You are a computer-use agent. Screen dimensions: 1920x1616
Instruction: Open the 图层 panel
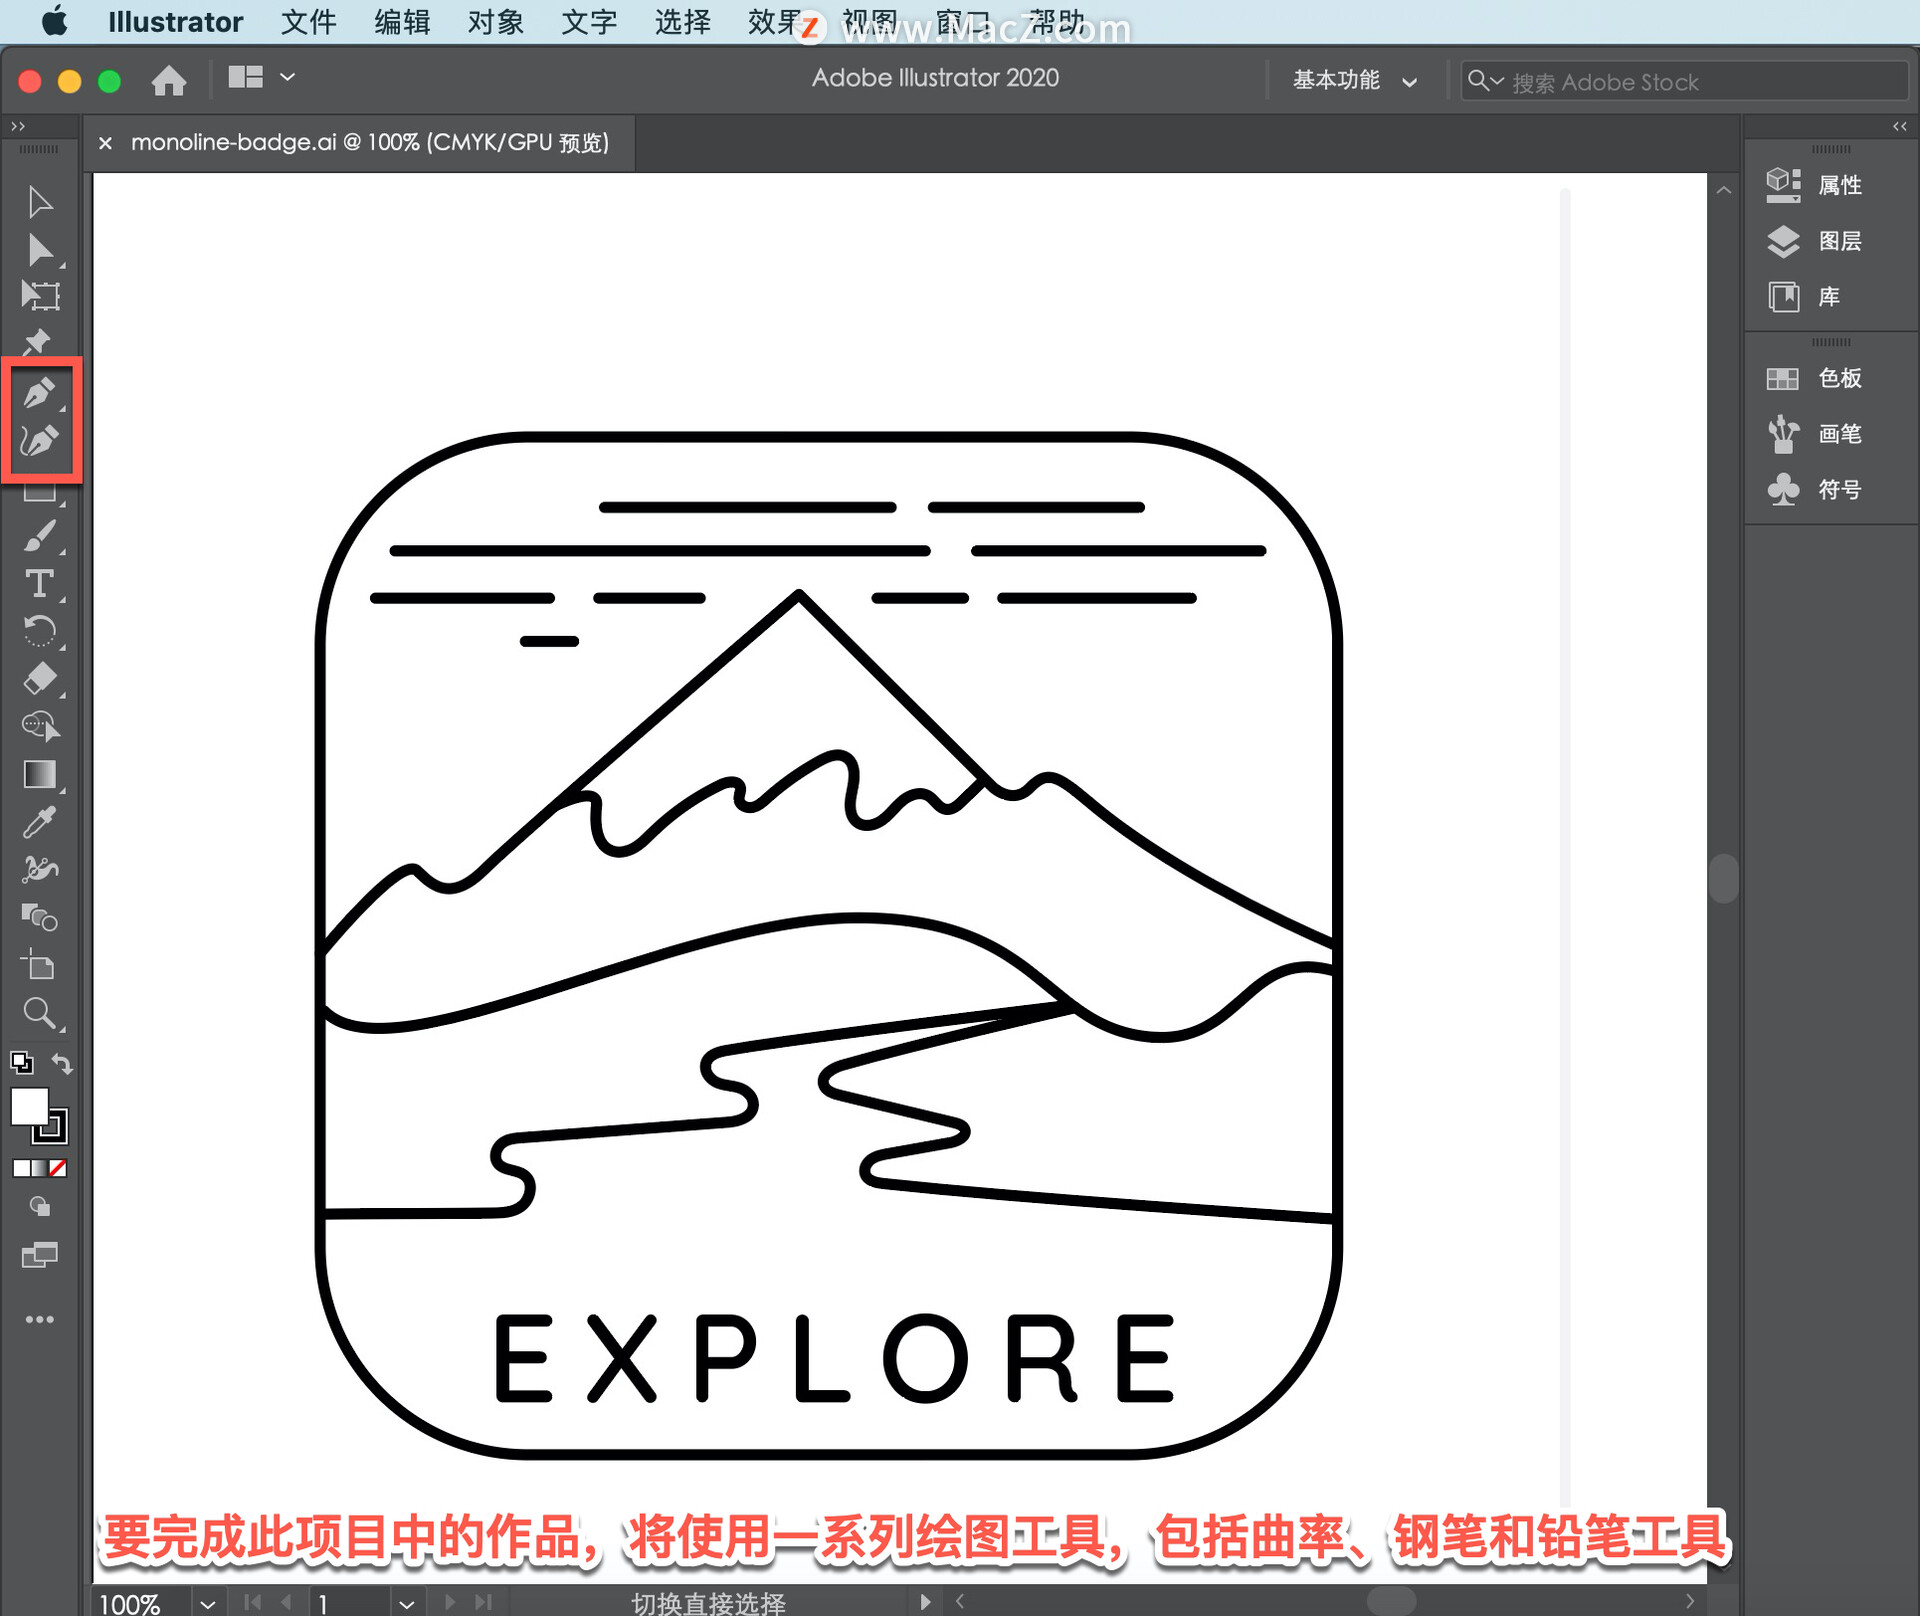[1813, 241]
